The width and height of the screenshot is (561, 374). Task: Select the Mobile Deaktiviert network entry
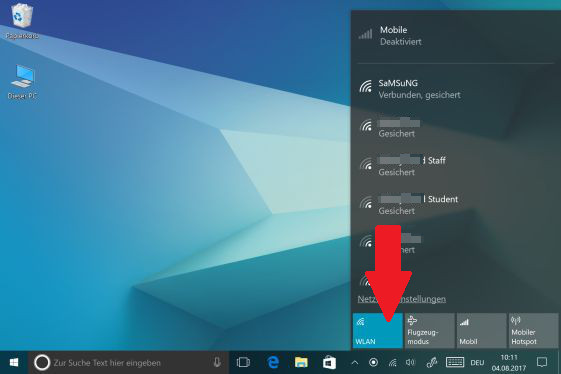pyautogui.click(x=455, y=35)
